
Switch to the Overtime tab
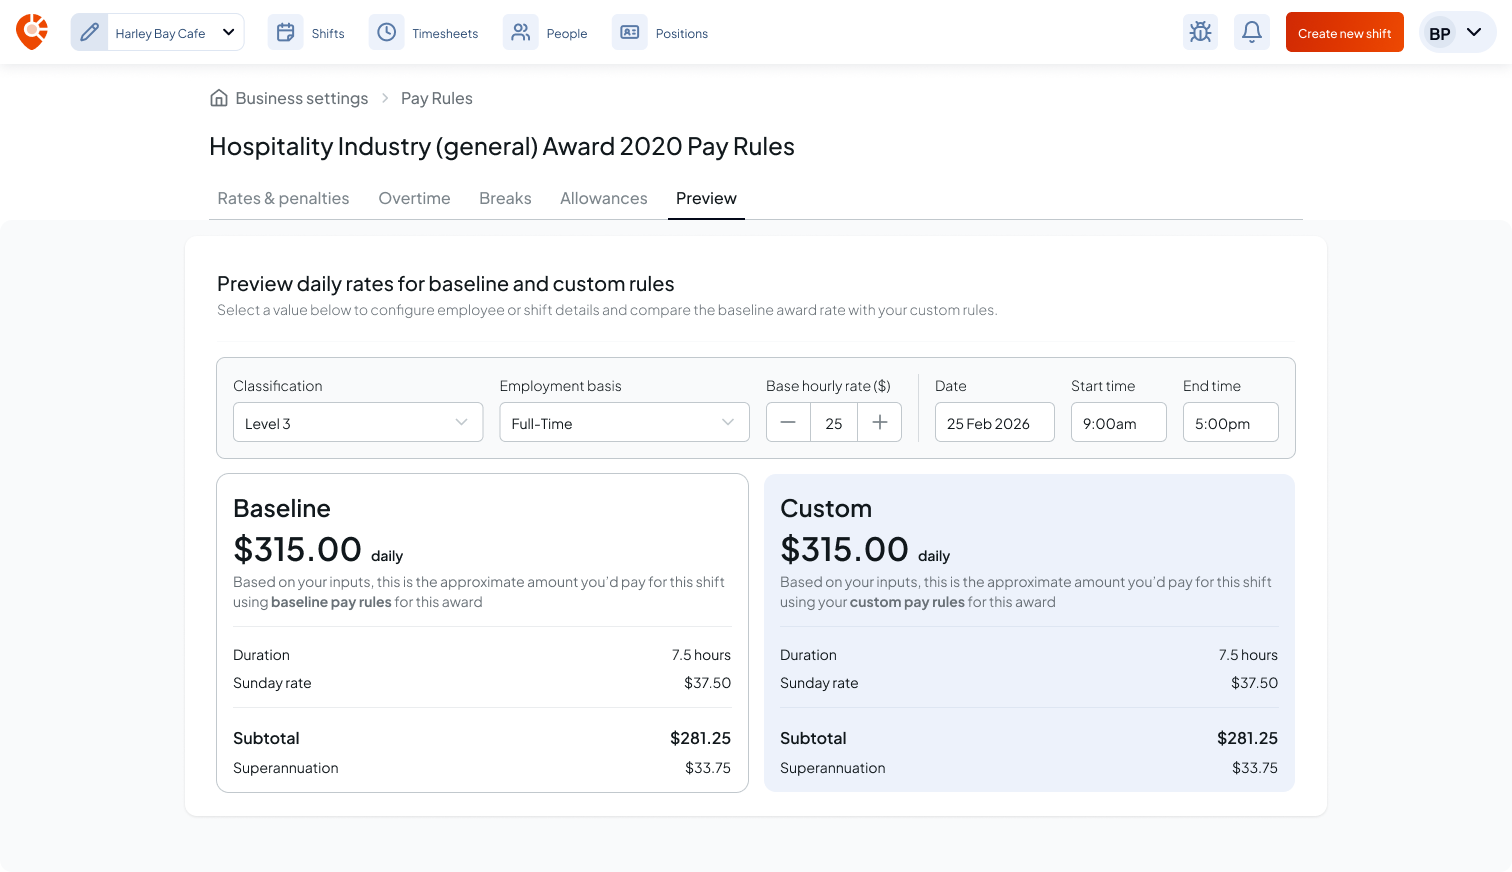tap(414, 198)
